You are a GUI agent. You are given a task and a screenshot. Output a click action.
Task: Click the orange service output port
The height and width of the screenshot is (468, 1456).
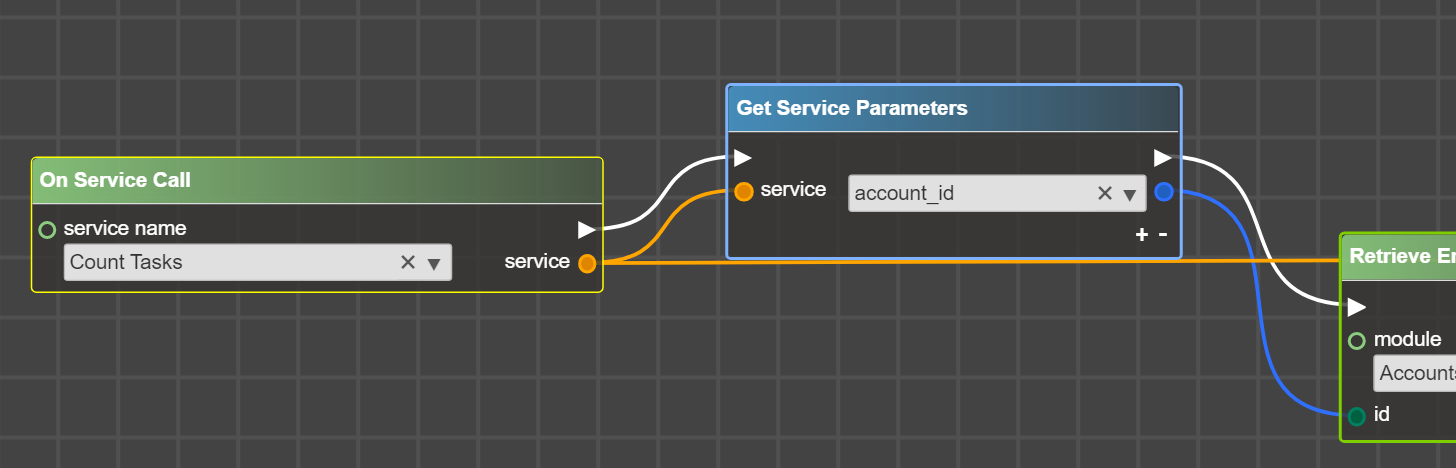pos(587,263)
